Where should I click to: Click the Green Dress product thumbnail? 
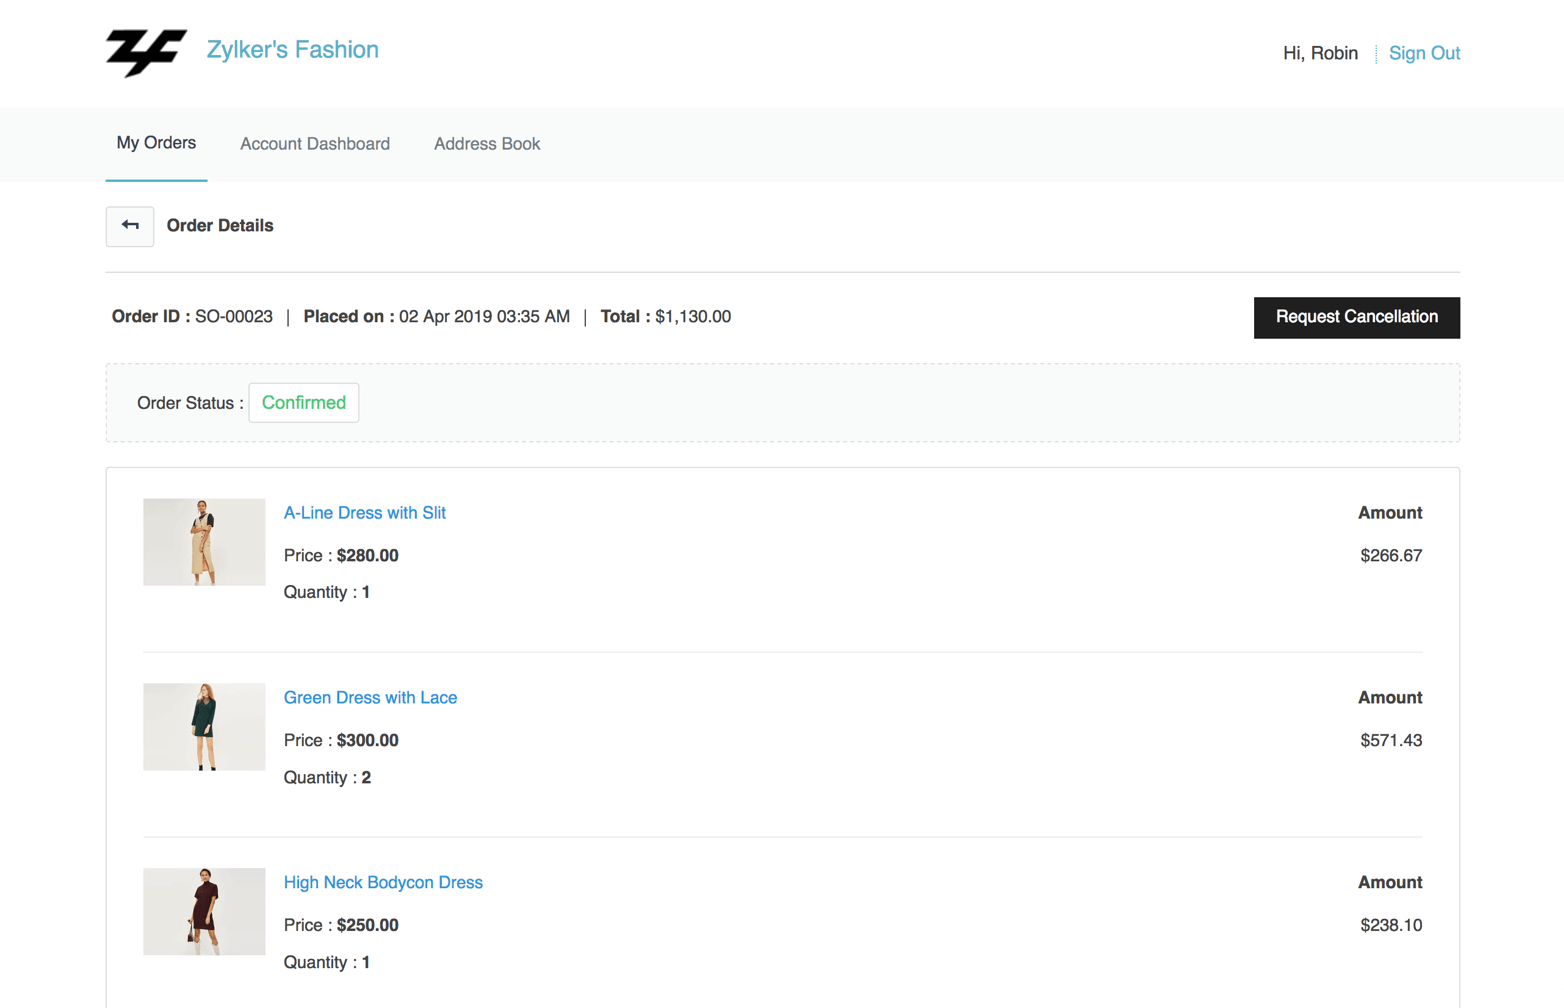click(x=204, y=727)
